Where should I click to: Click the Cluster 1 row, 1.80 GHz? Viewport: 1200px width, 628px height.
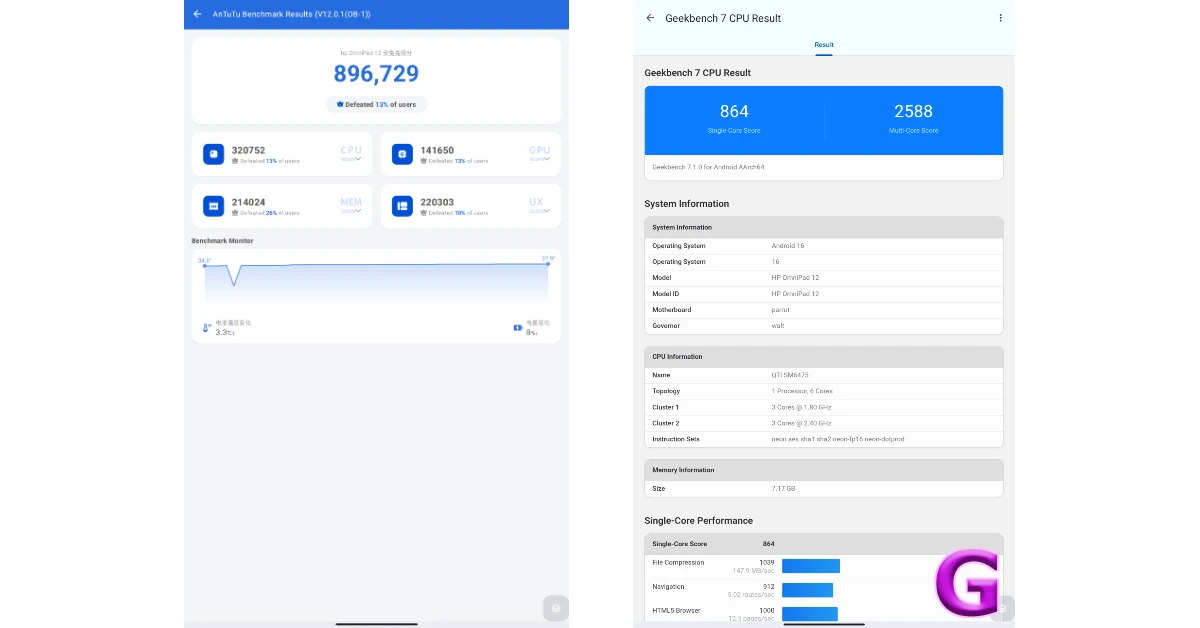click(824, 407)
